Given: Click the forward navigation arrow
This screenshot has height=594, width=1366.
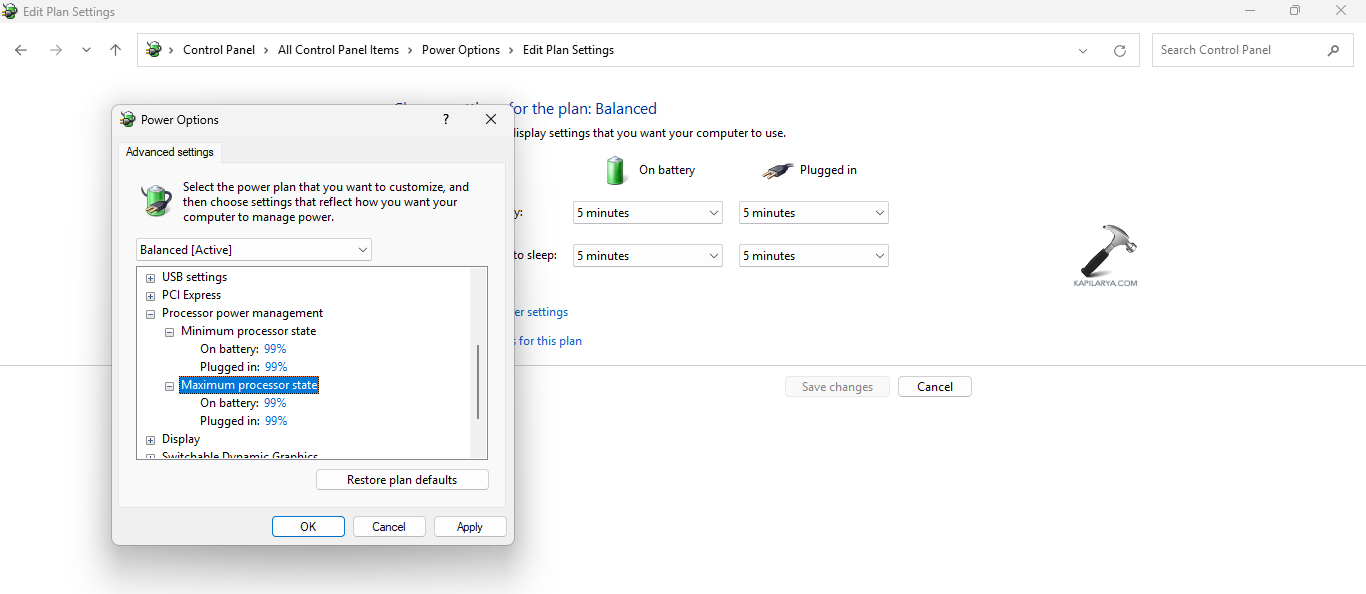Looking at the screenshot, I should (x=56, y=49).
